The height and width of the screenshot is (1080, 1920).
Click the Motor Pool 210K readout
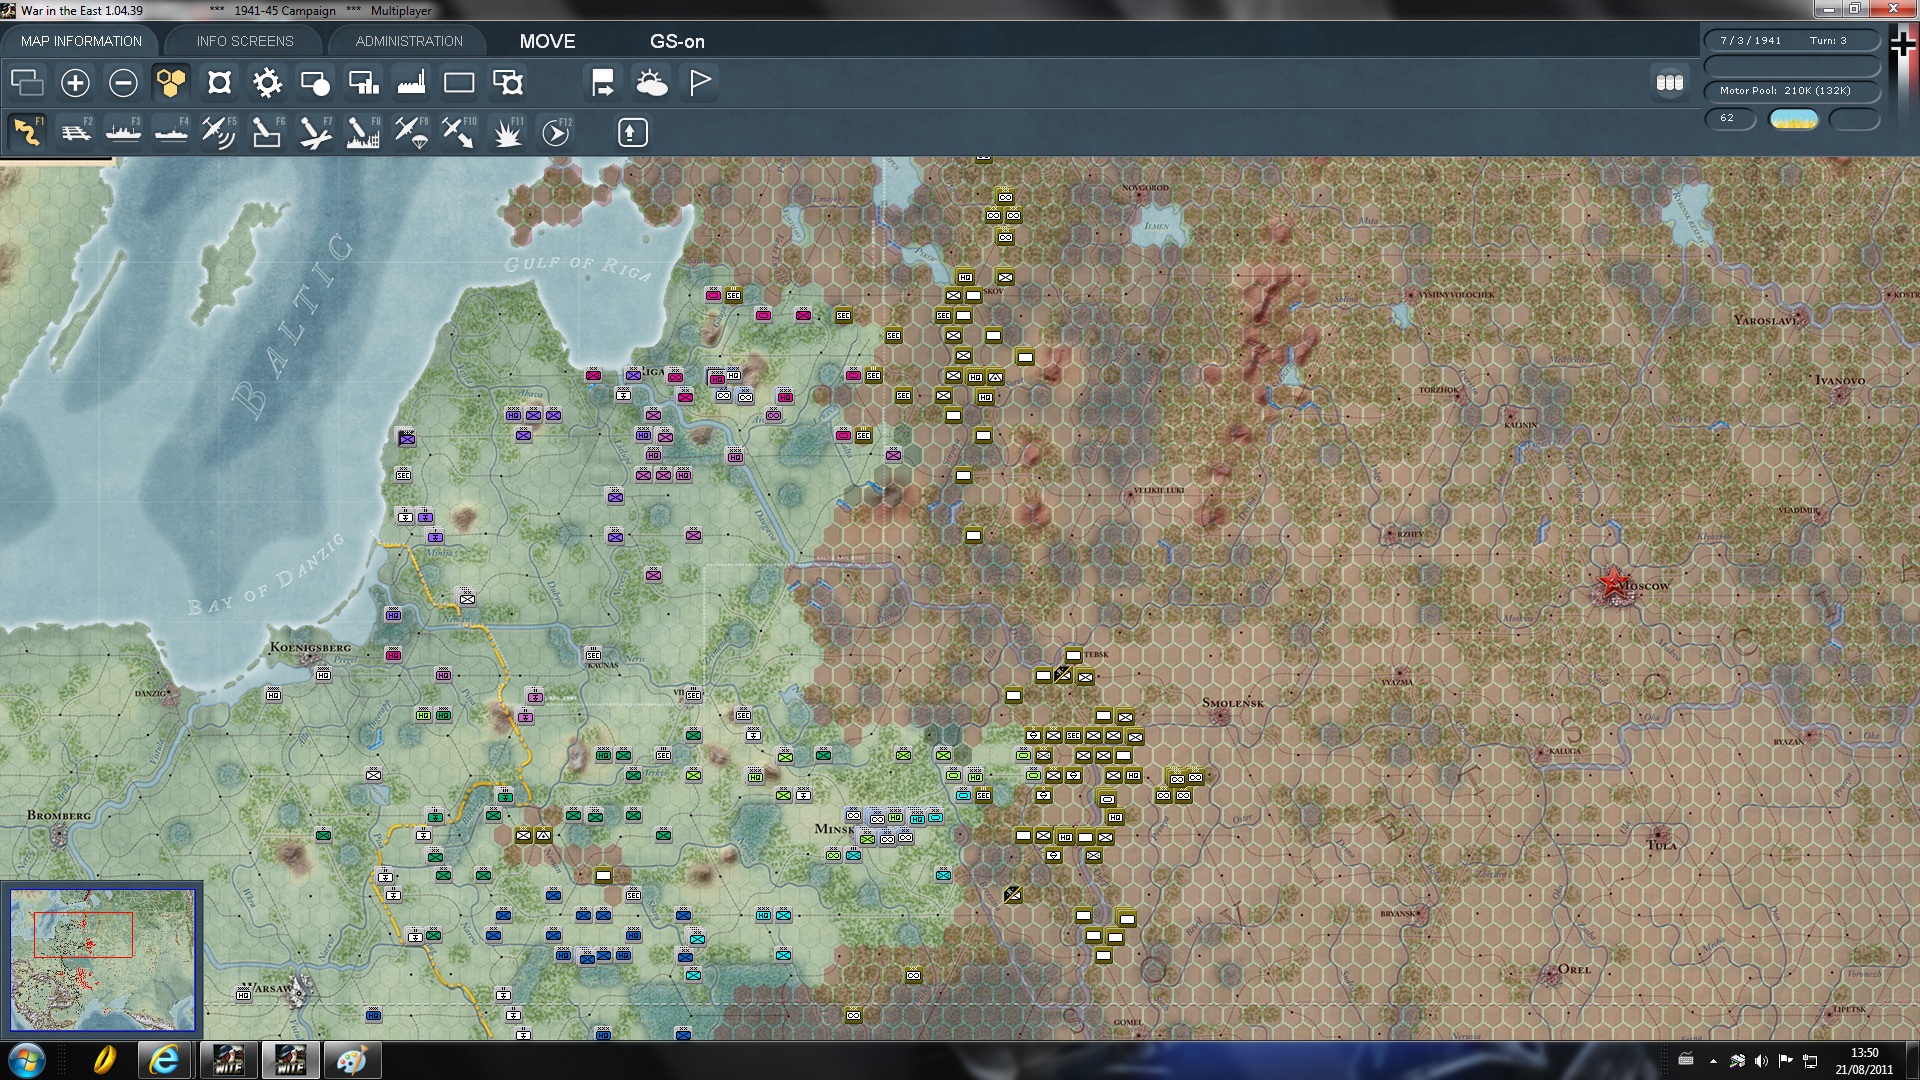tap(1792, 91)
